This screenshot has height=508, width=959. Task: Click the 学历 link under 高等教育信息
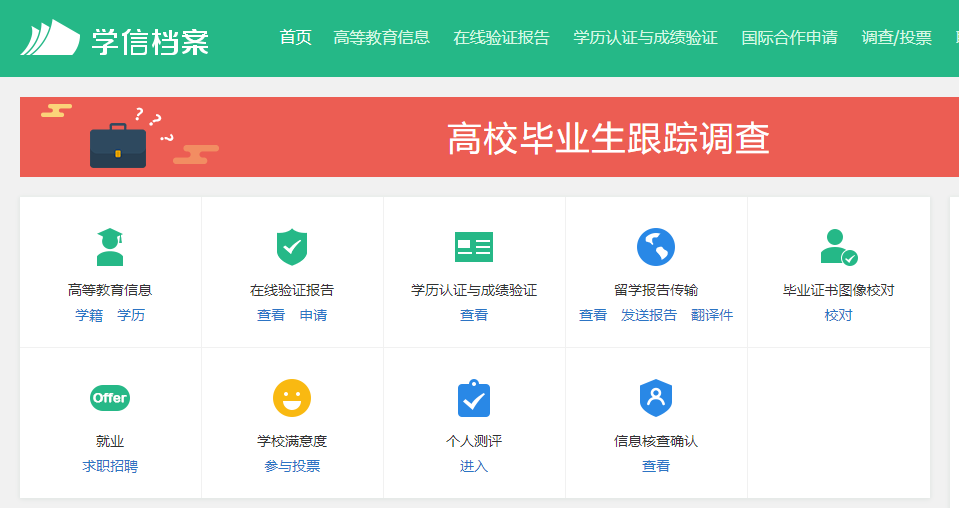click(x=131, y=315)
